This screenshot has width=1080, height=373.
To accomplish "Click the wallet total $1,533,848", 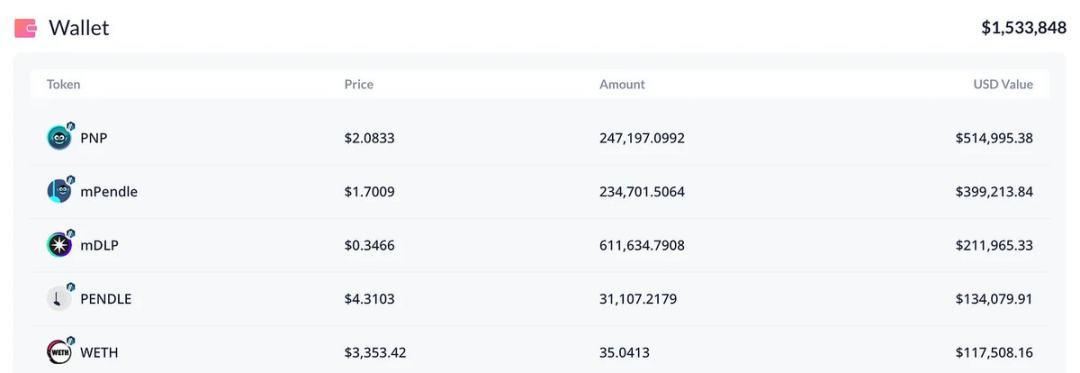I will [1024, 28].
